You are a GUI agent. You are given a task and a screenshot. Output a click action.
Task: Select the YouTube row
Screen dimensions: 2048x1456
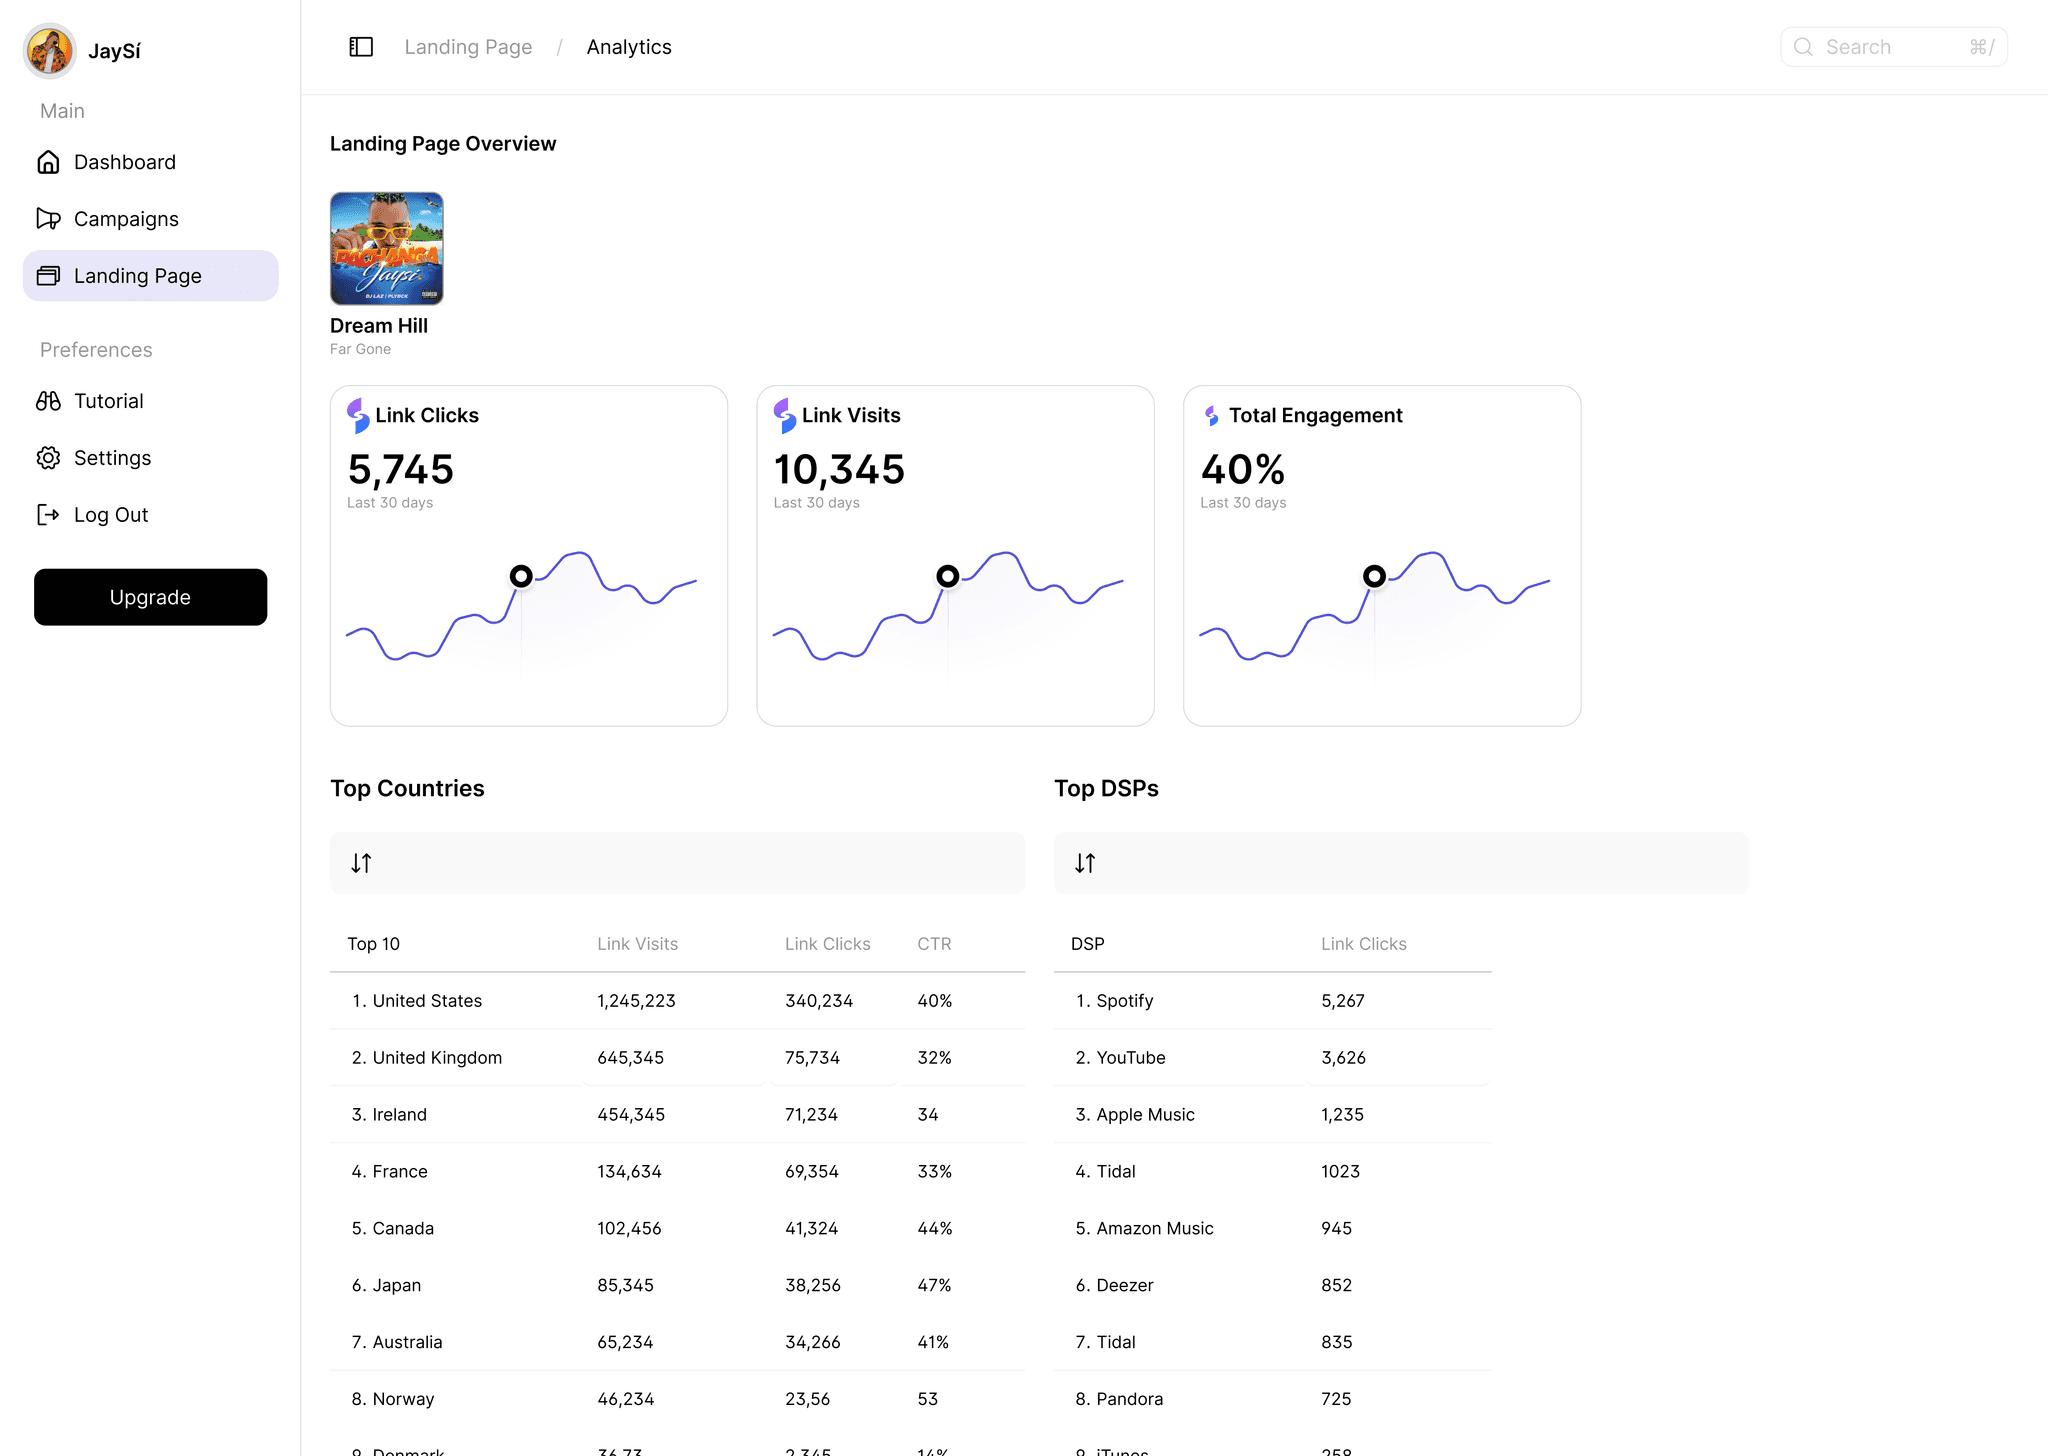click(1273, 1058)
